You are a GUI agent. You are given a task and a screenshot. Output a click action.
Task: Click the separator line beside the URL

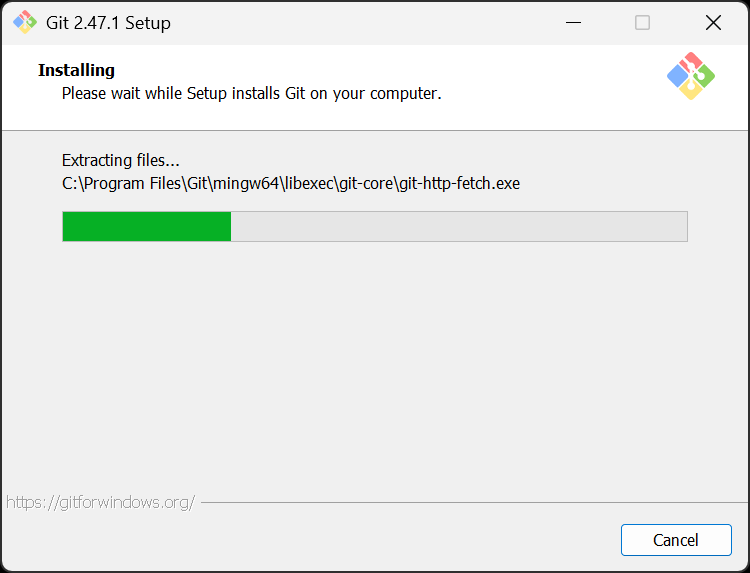coord(474,503)
